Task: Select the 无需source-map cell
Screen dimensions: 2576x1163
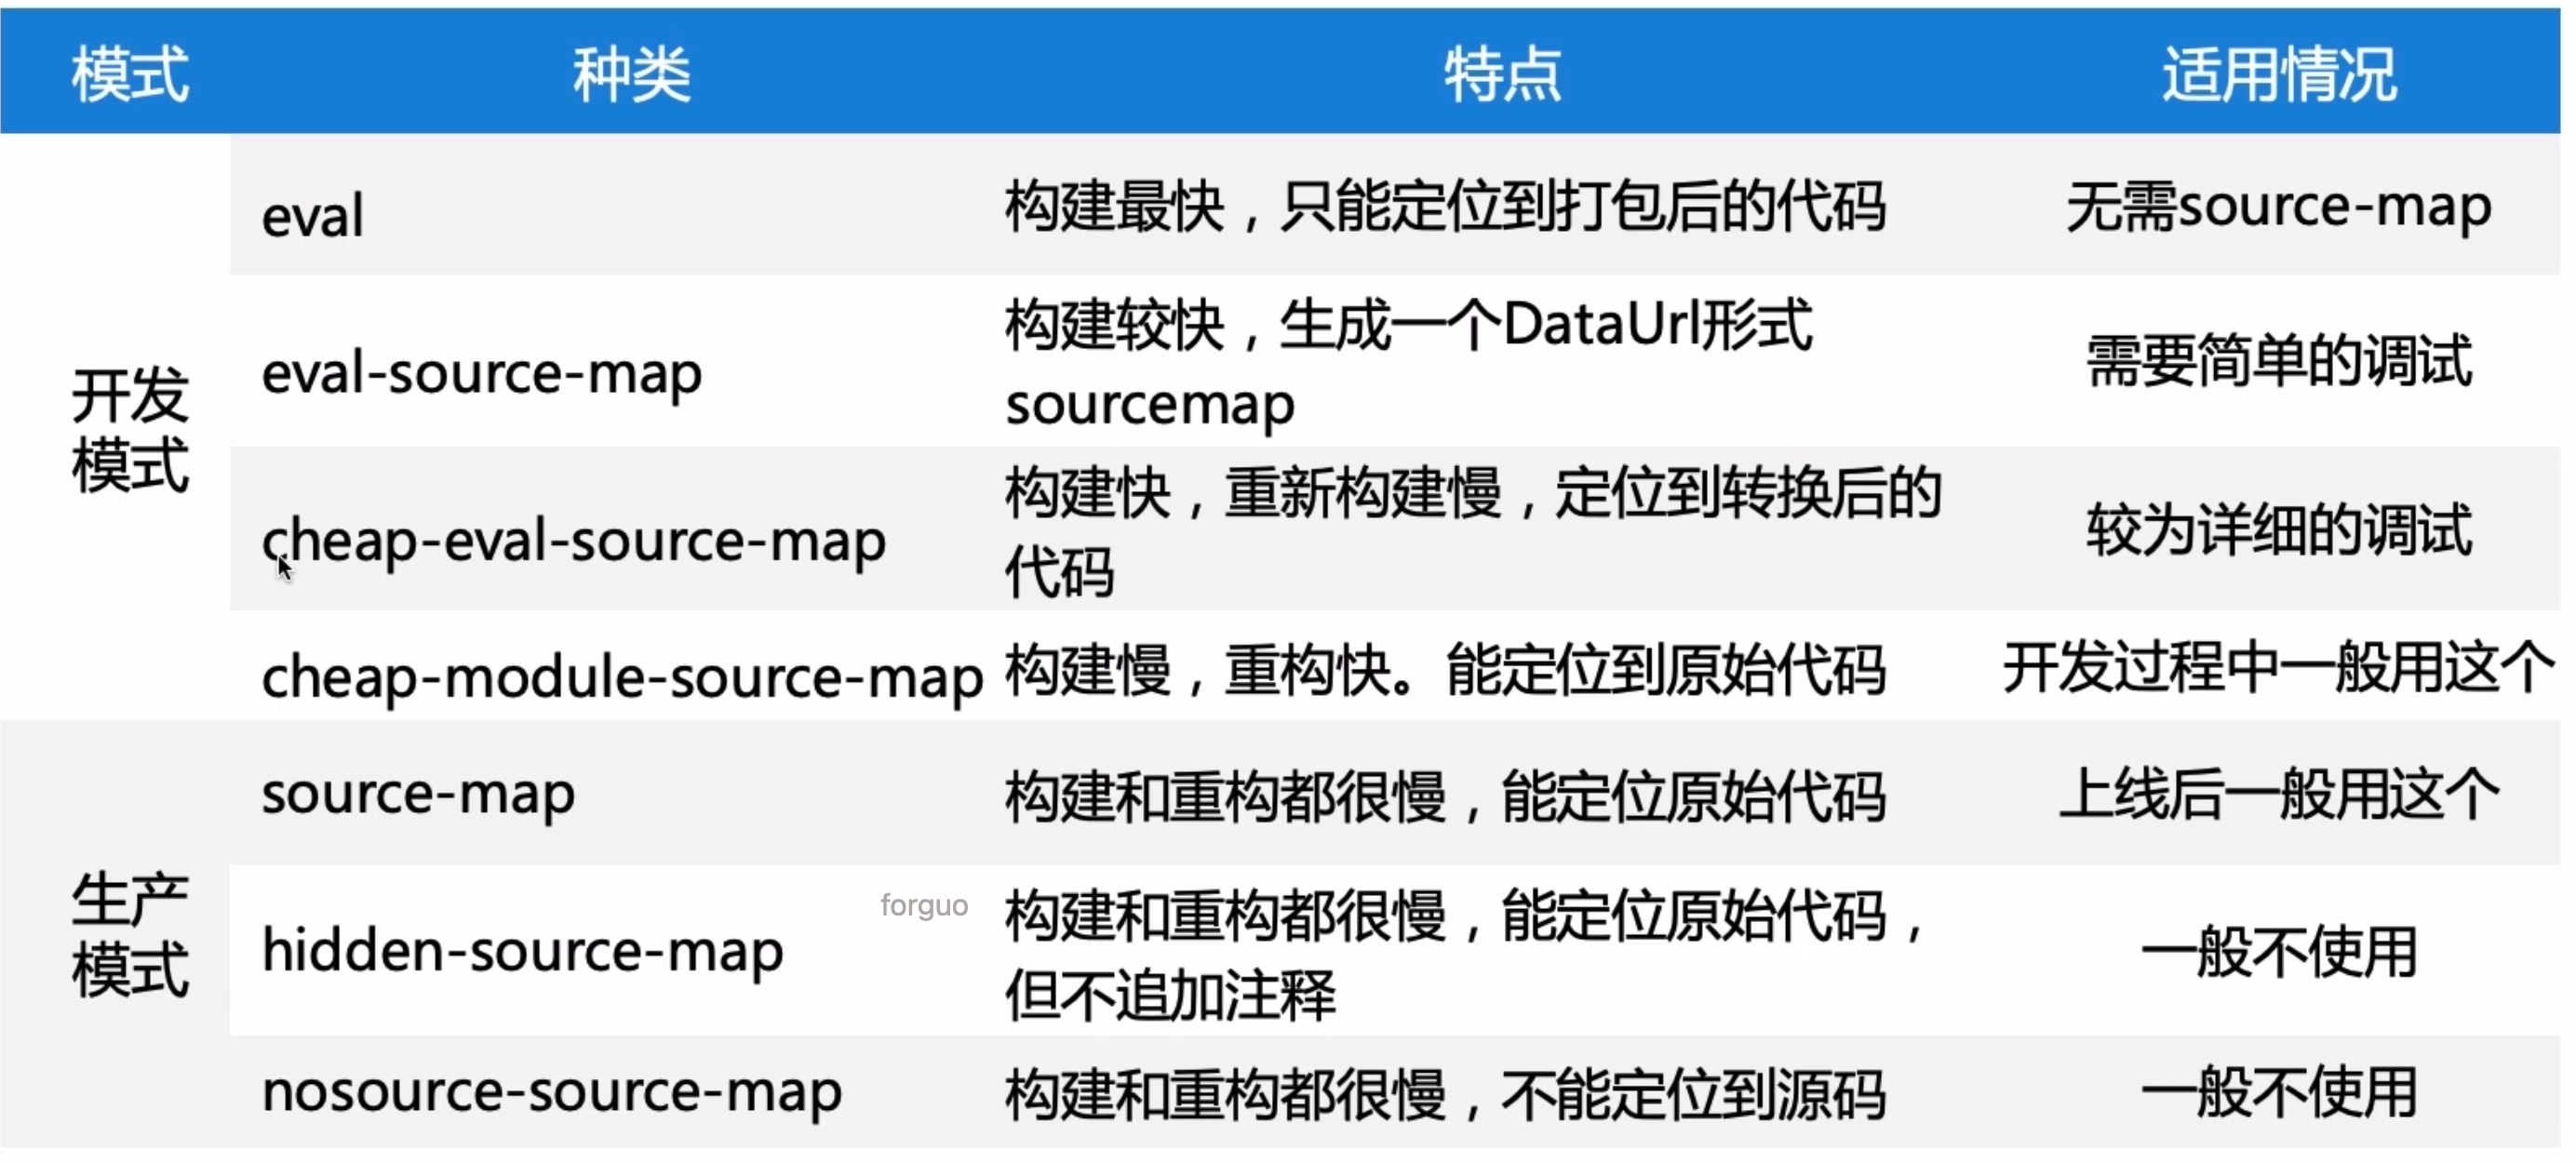Action: pos(2278,207)
